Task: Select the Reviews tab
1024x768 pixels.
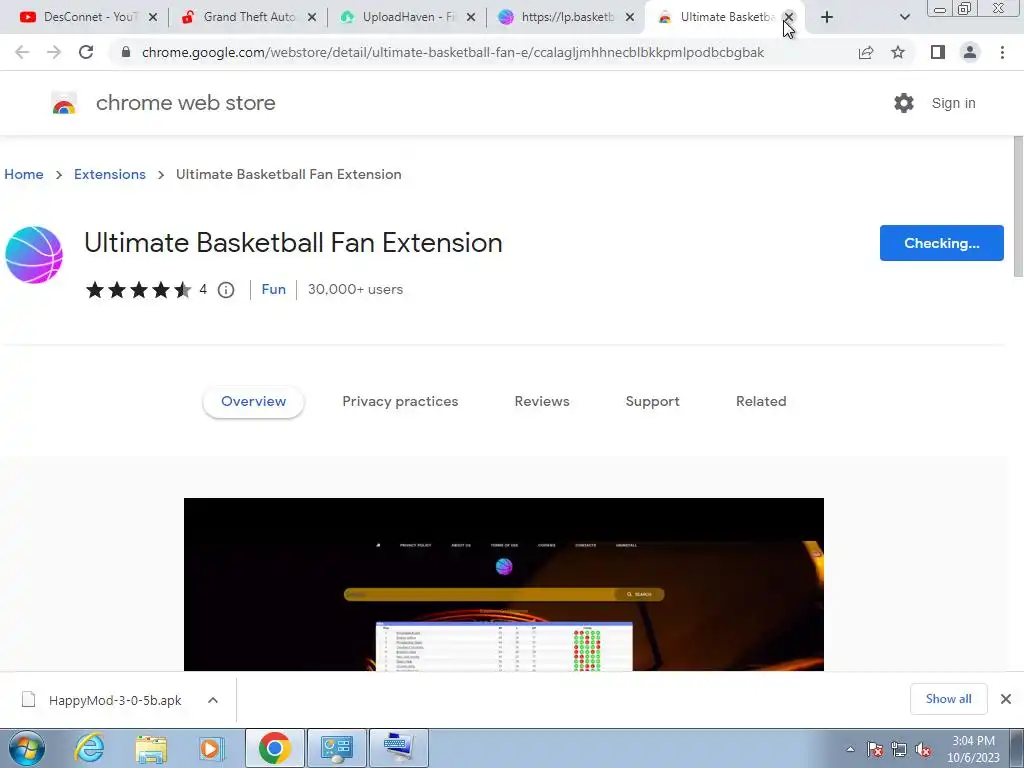Action: [542, 402]
